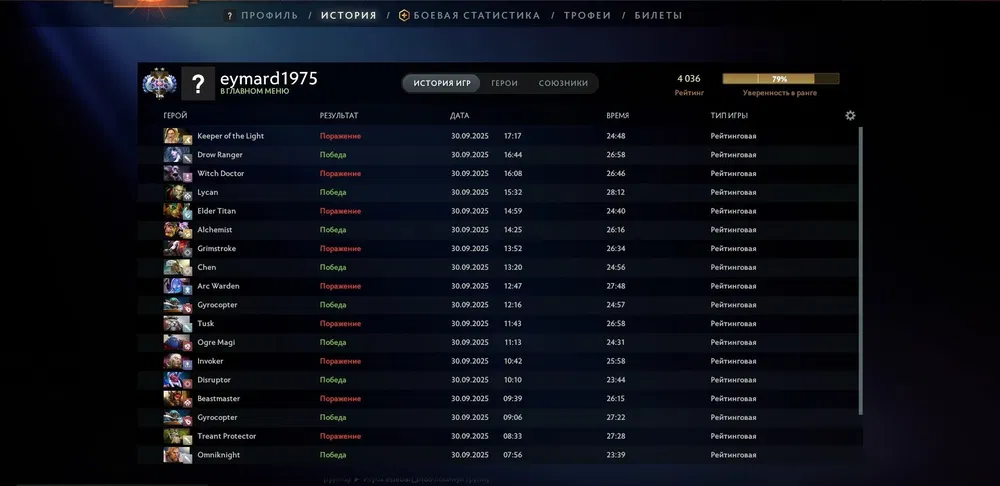Click Keeper of the Light hero portrait
1000x486 pixels.
coord(177,136)
